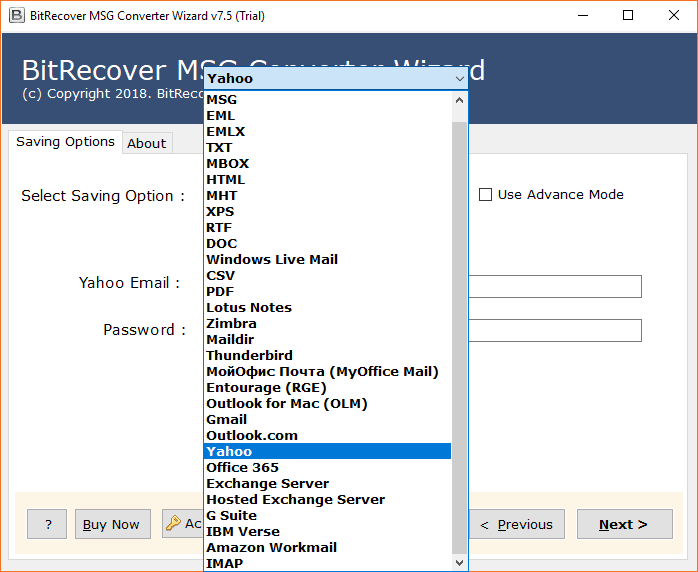
Task: Open the Saving Options tab
Action: click(65, 142)
